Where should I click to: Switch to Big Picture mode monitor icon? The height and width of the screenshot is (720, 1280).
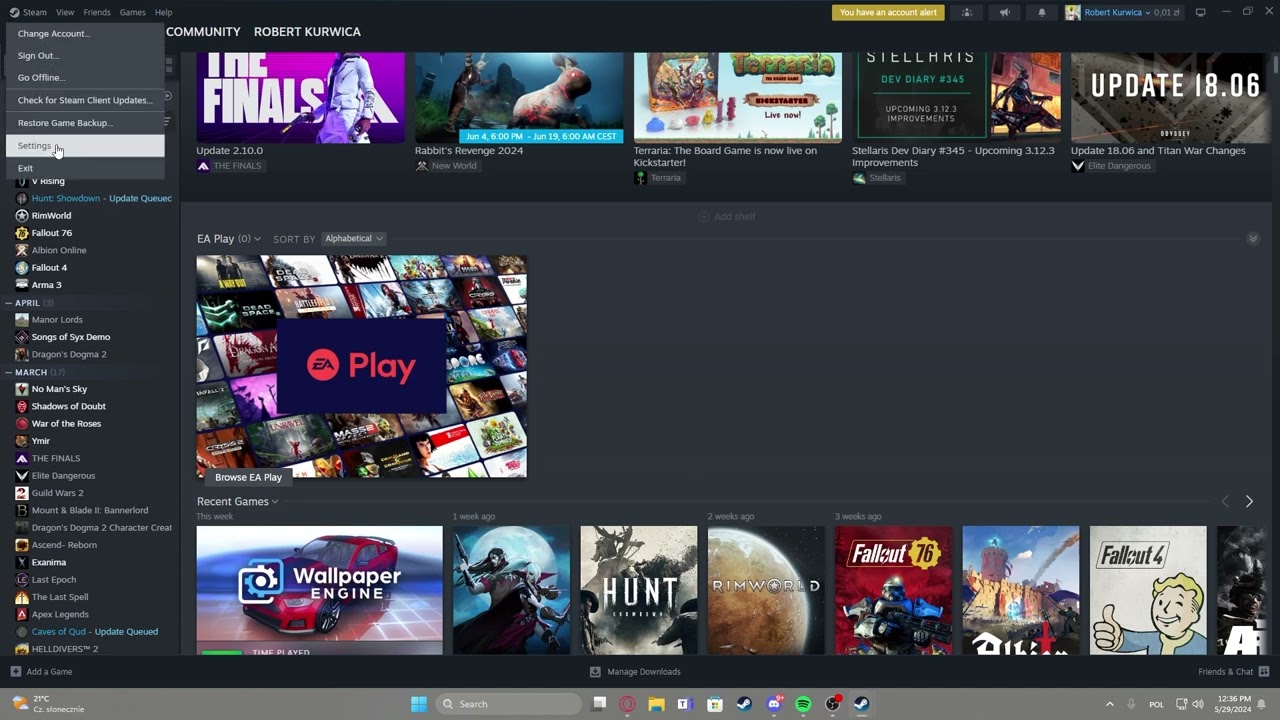(1200, 12)
